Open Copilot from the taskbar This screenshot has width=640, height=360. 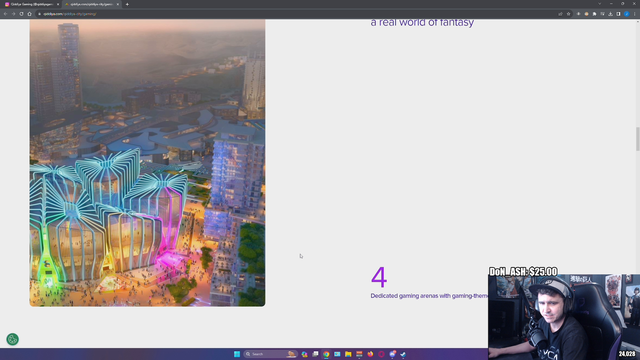pos(304,354)
